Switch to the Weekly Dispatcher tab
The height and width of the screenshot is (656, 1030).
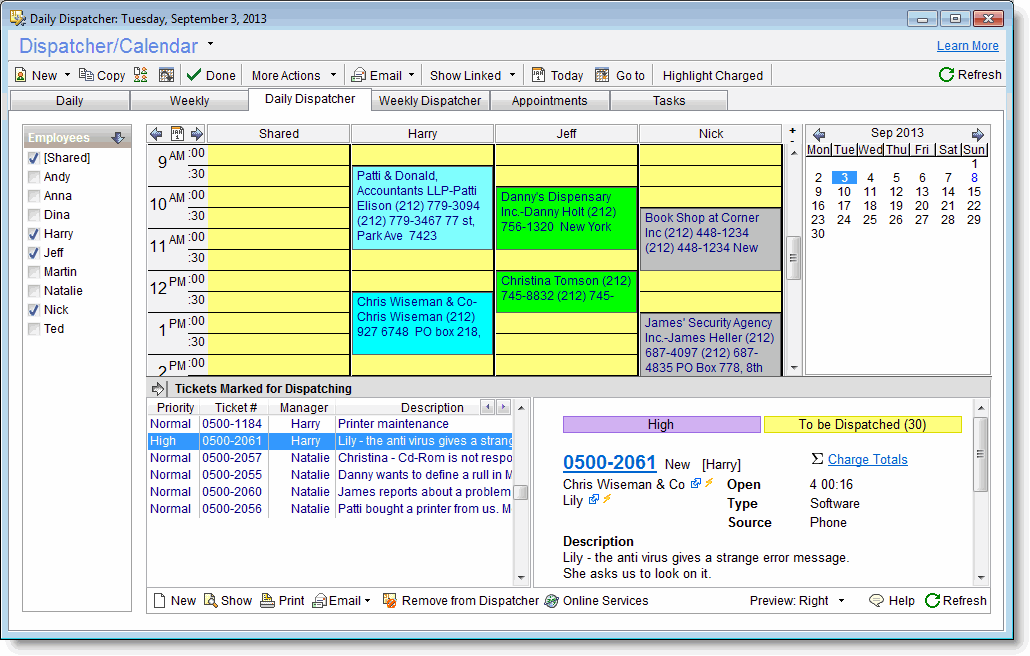point(430,101)
